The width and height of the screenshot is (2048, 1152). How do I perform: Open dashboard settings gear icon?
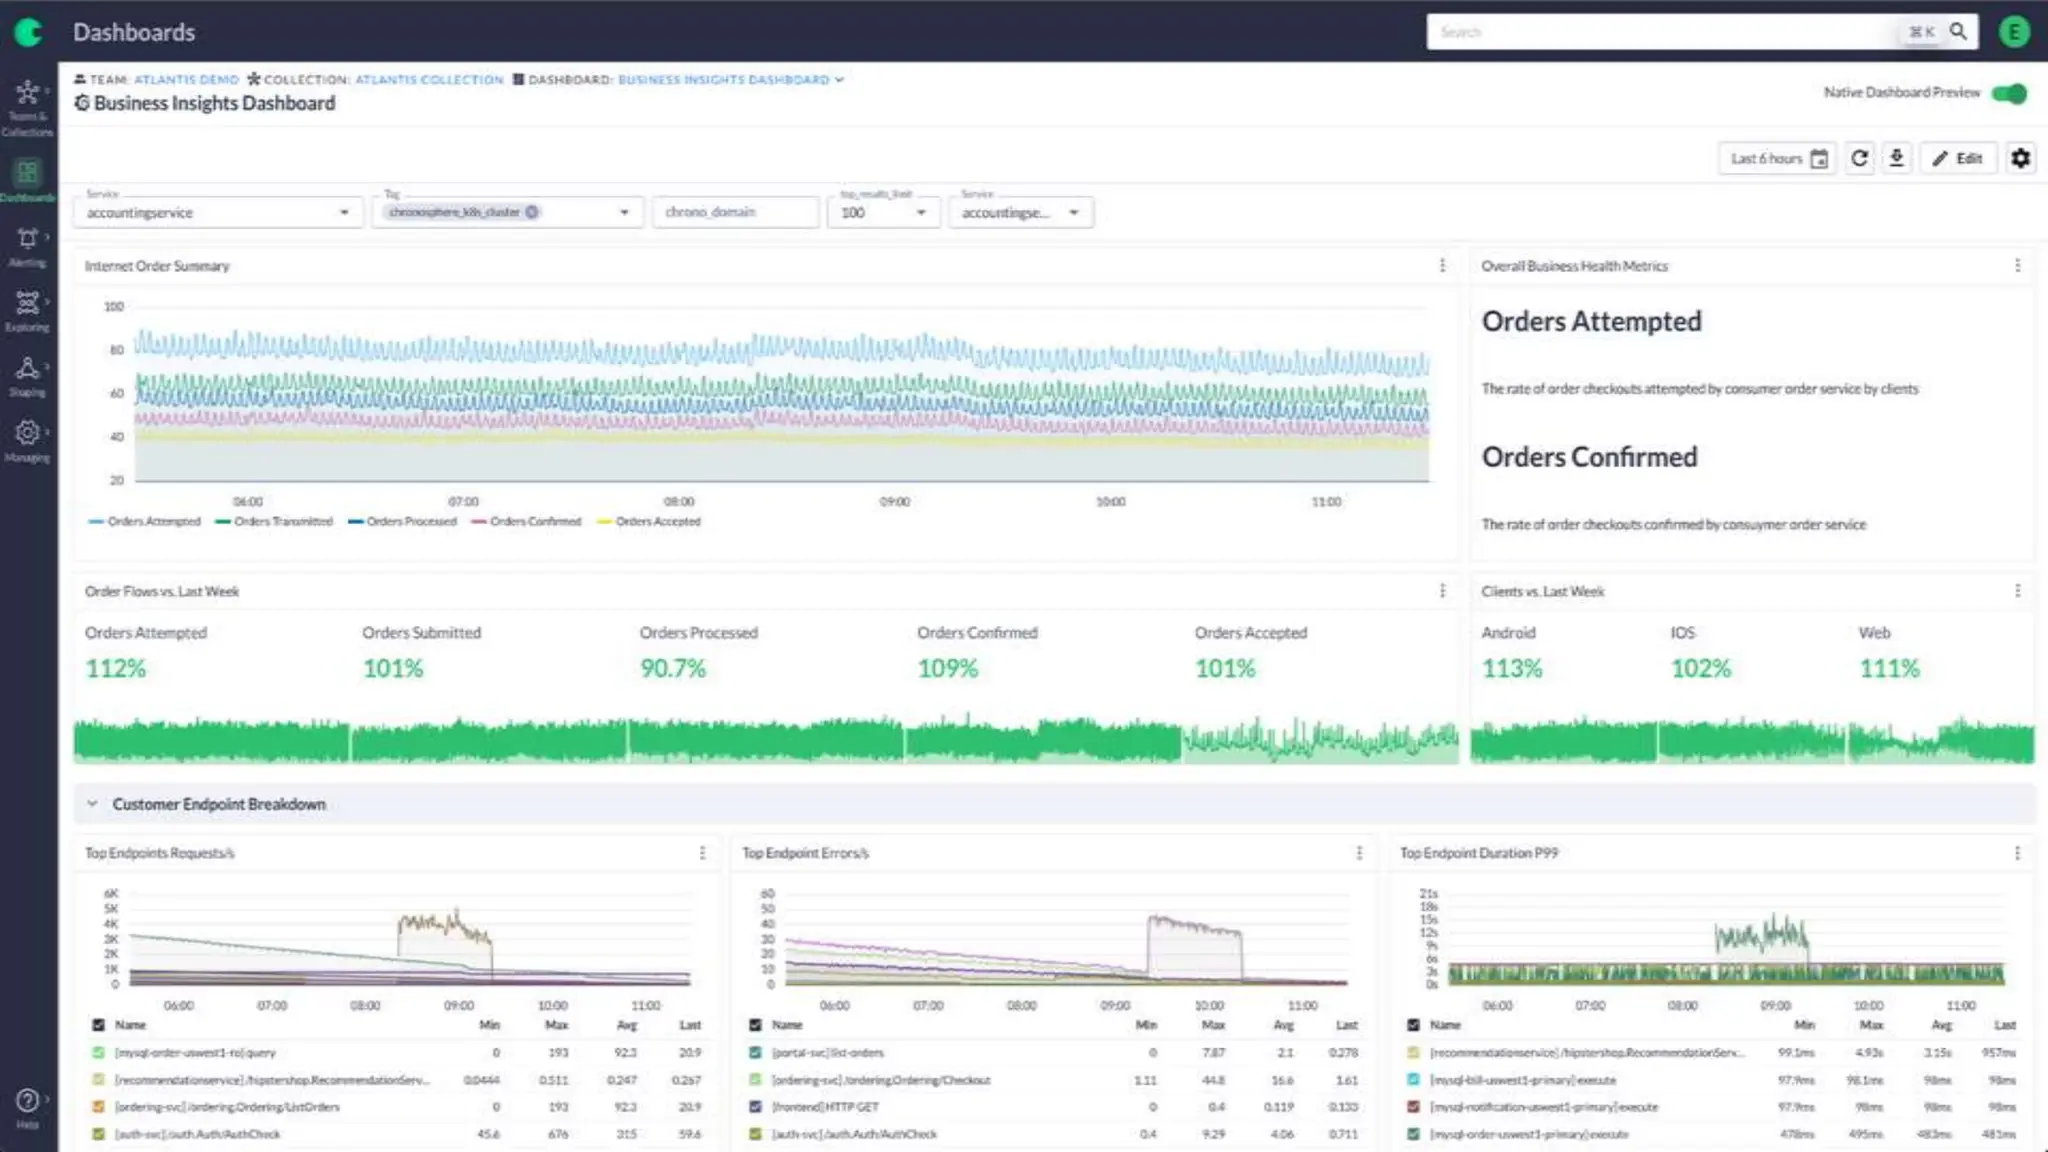click(2020, 158)
